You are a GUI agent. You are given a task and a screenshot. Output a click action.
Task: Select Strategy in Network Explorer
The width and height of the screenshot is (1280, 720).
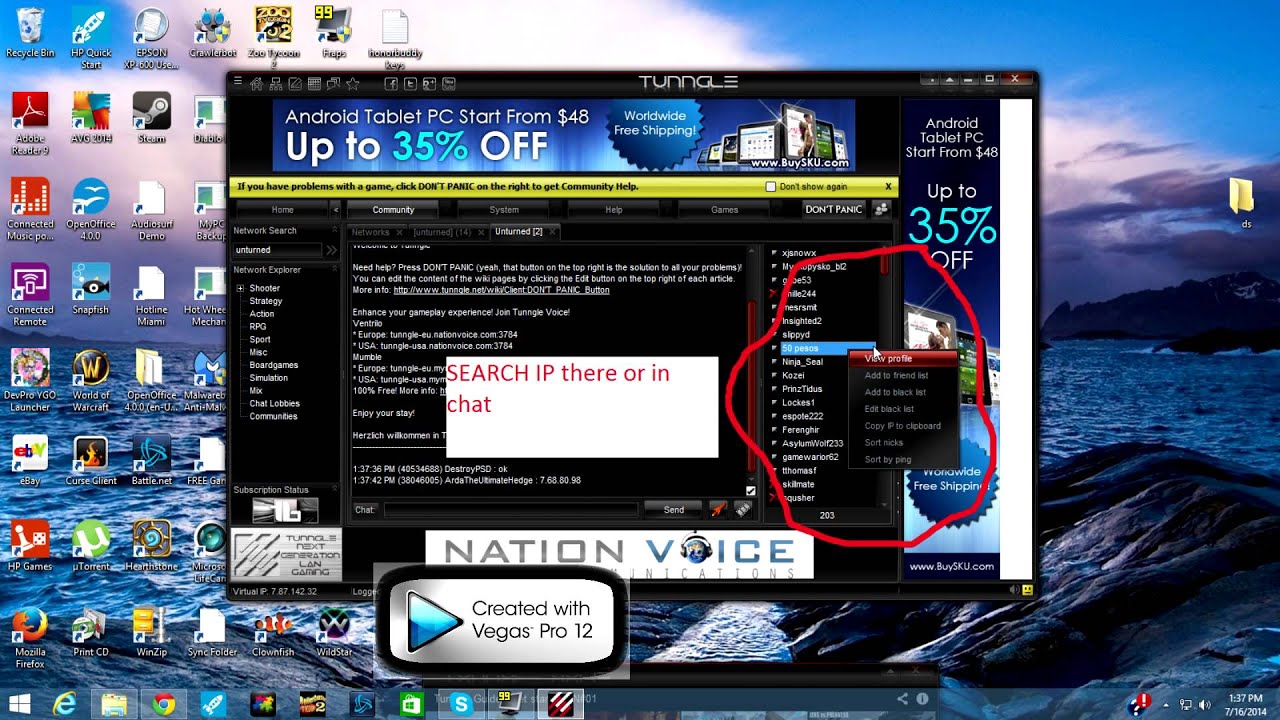(266, 301)
